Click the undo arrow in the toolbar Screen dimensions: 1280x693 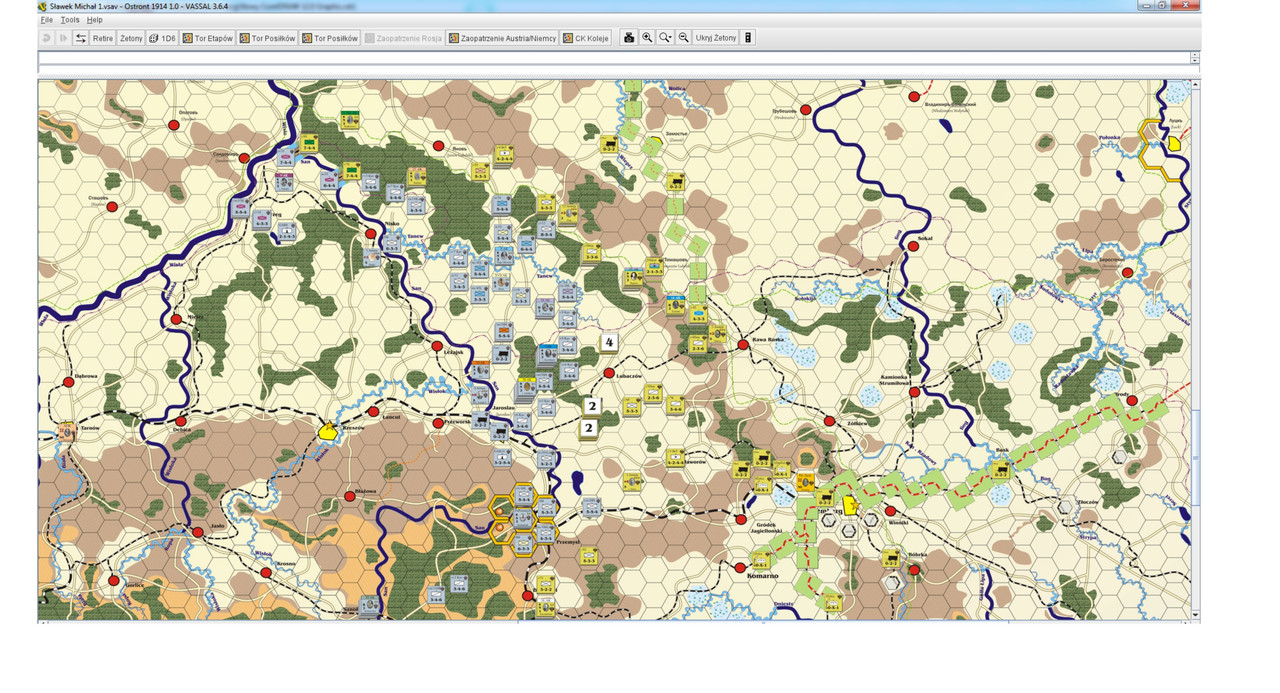point(46,38)
